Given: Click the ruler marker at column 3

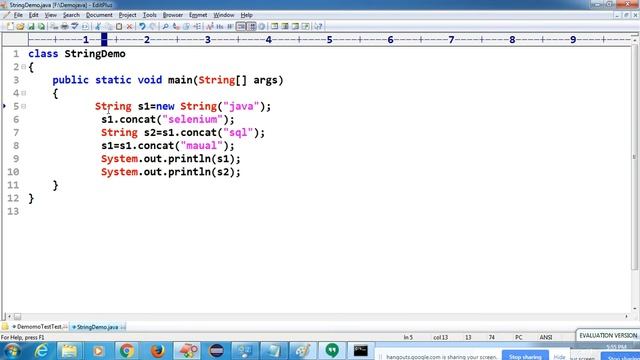Looking at the screenshot, I should pyautogui.click(x=208, y=40).
